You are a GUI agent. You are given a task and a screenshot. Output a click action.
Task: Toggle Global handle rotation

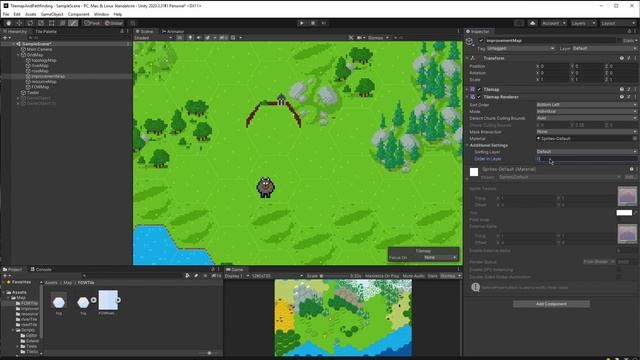[x=114, y=23]
